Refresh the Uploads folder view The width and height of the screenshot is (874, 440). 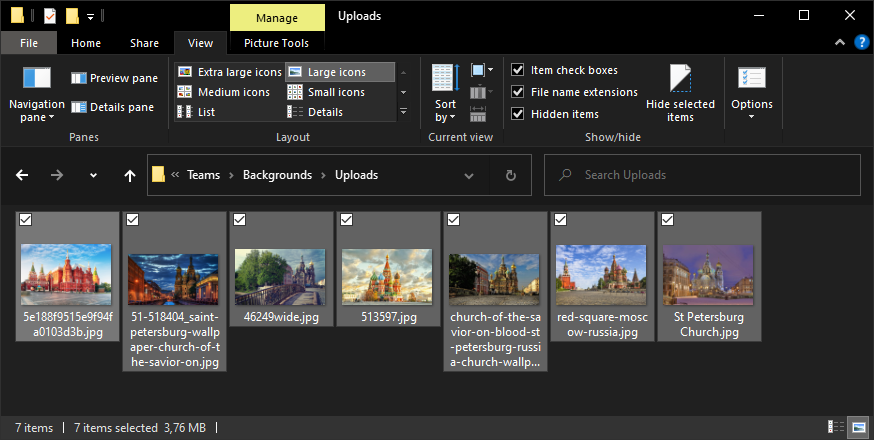point(510,175)
